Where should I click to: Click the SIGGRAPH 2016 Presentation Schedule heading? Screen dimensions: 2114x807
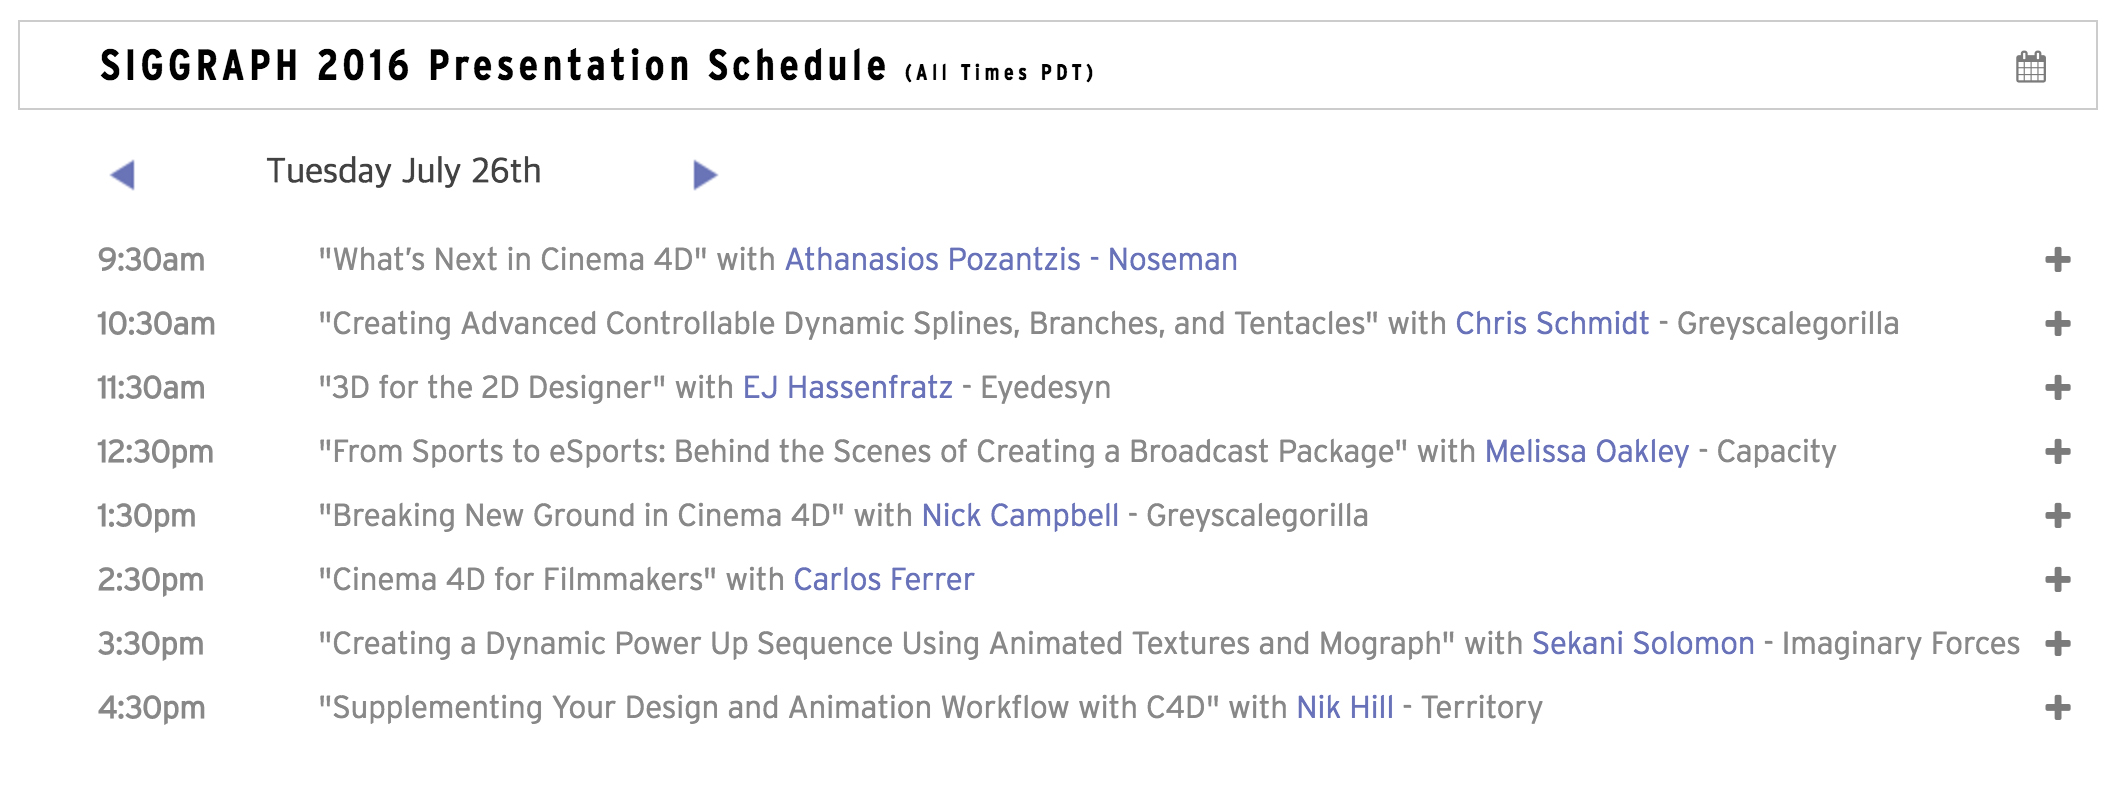point(493,66)
